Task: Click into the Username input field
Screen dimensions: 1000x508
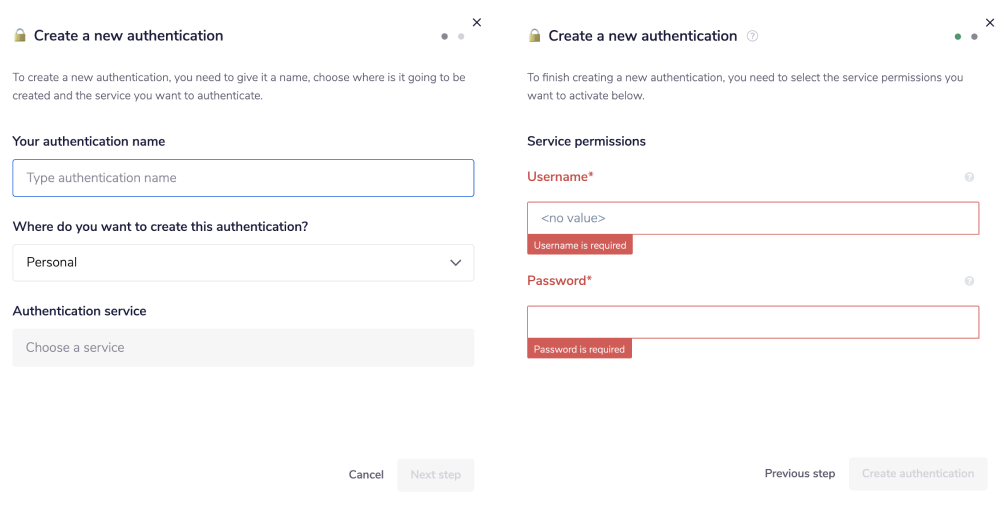Action: point(752,218)
